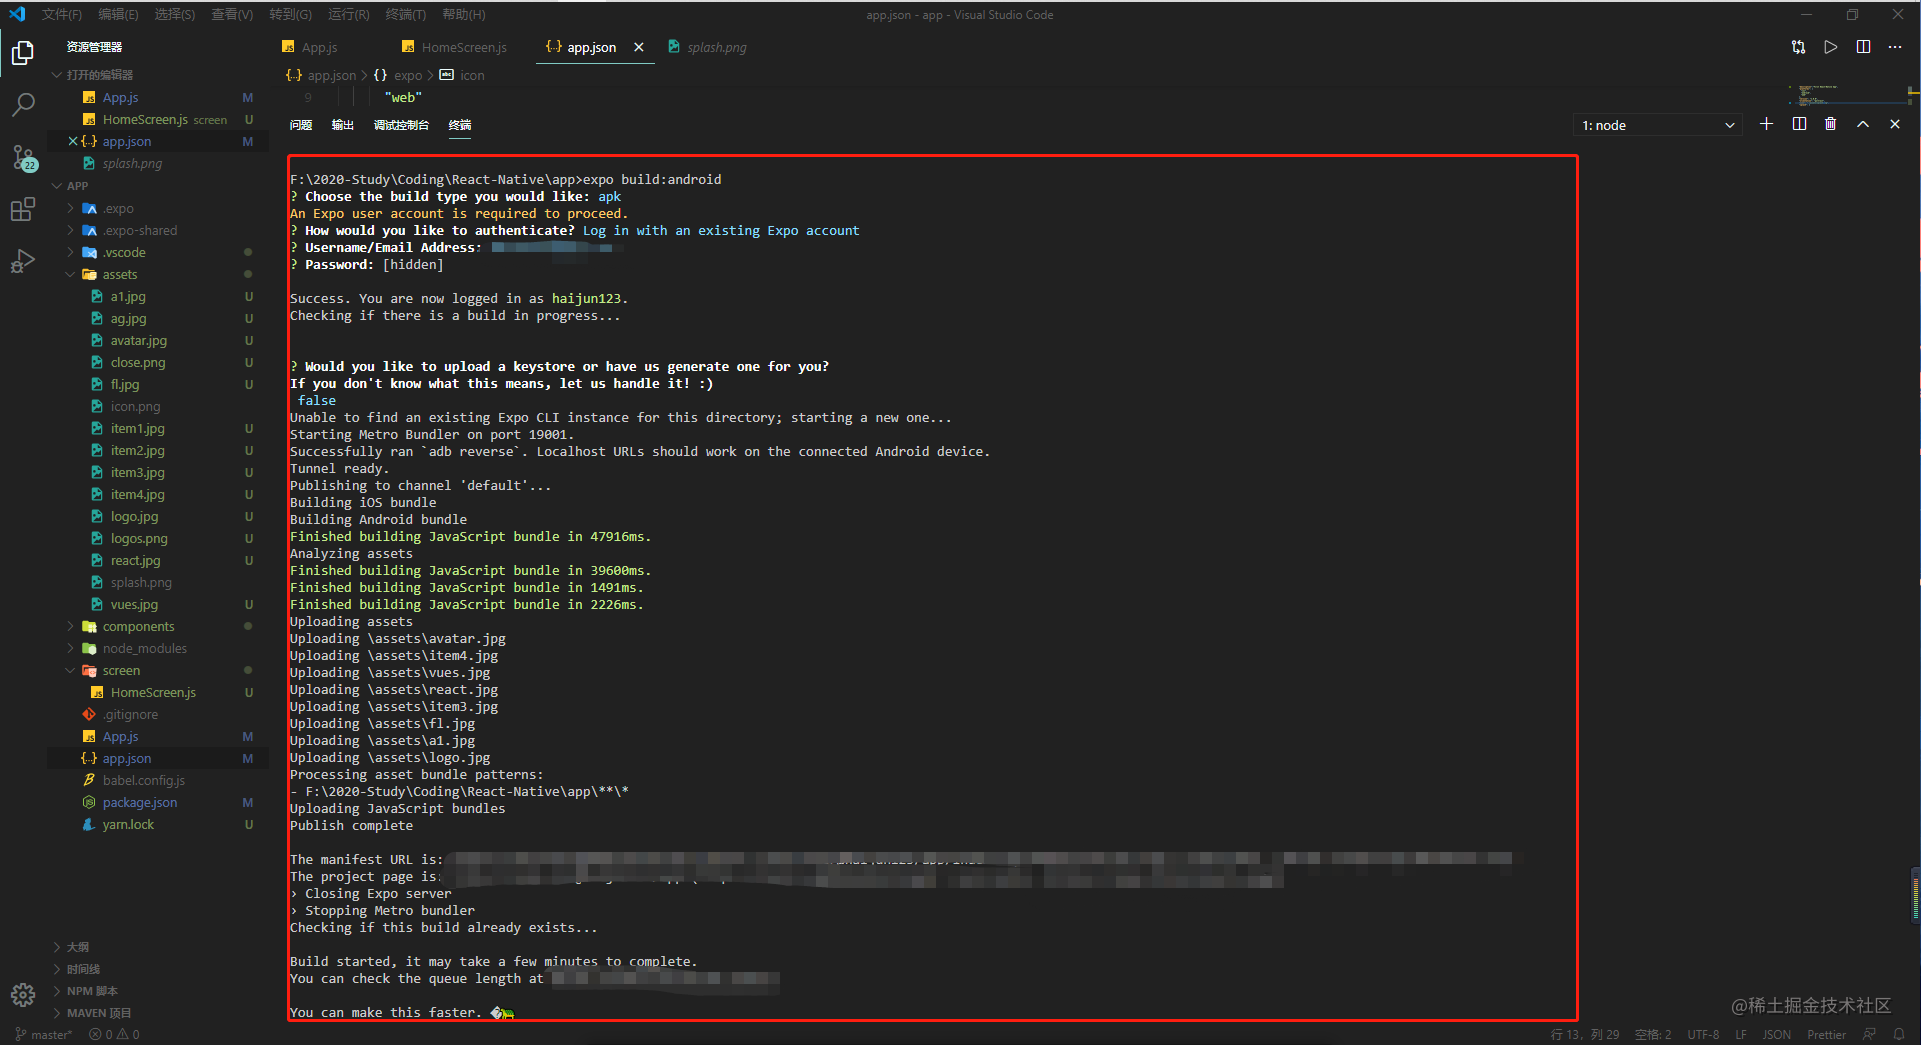Open icon.png in the file tree
The width and height of the screenshot is (1921, 1045).
[135, 407]
